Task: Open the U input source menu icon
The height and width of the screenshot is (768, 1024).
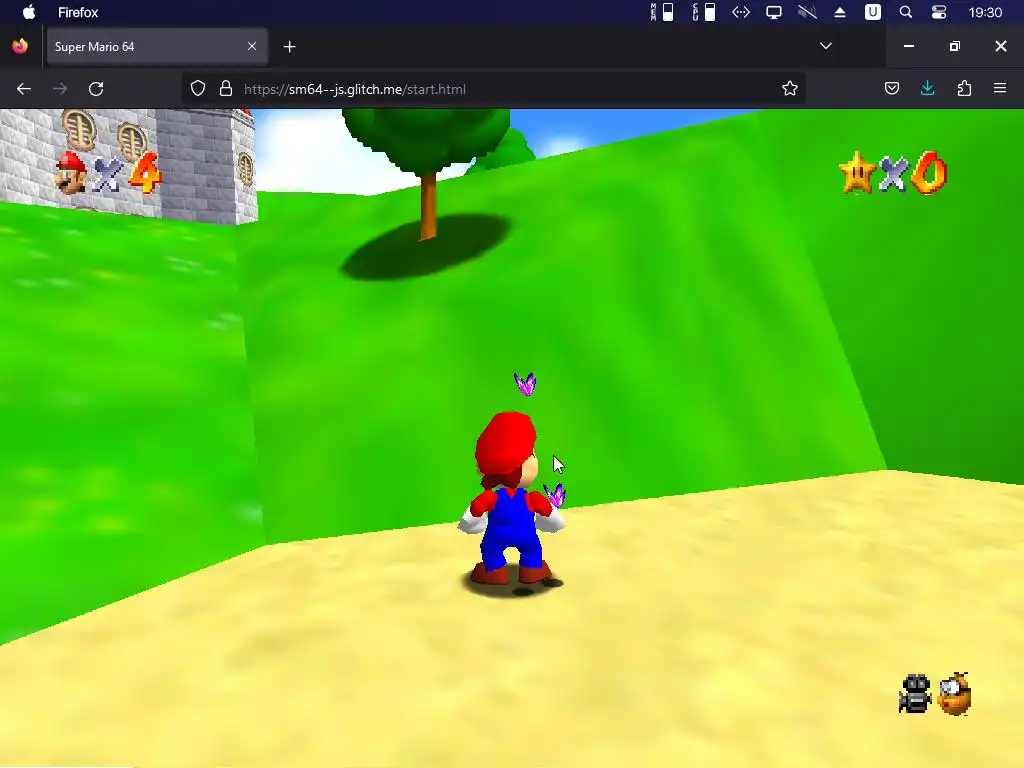Action: [x=872, y=12]
